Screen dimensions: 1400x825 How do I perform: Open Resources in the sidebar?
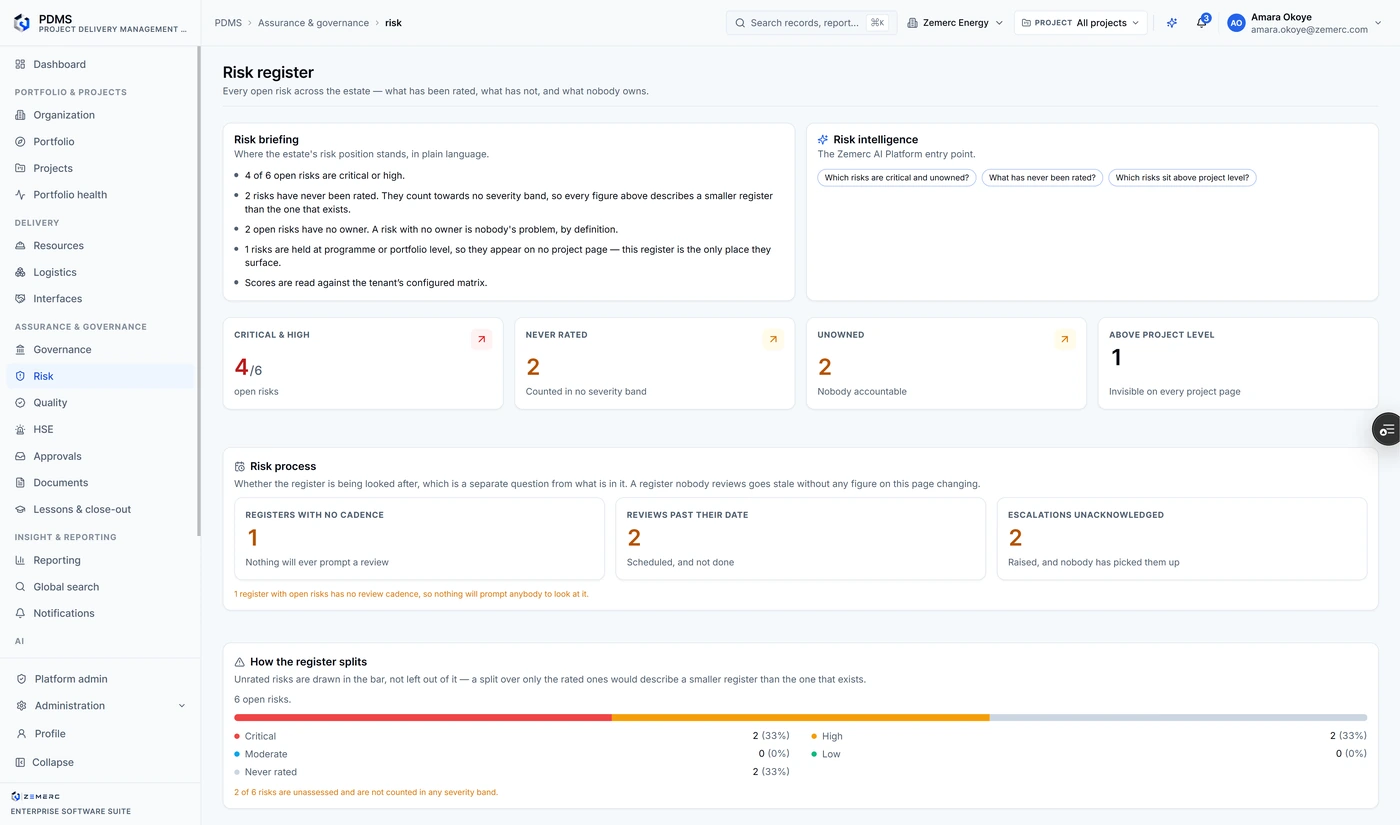click(101, 245)
